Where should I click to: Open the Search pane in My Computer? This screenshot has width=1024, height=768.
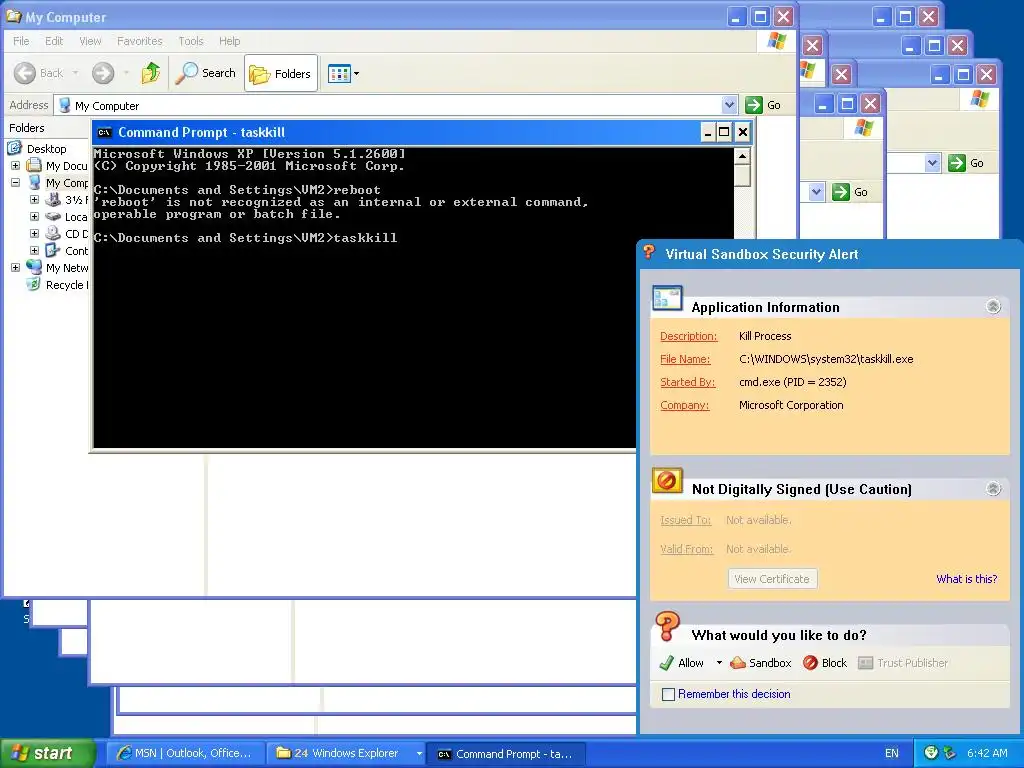tap(206, 73)
